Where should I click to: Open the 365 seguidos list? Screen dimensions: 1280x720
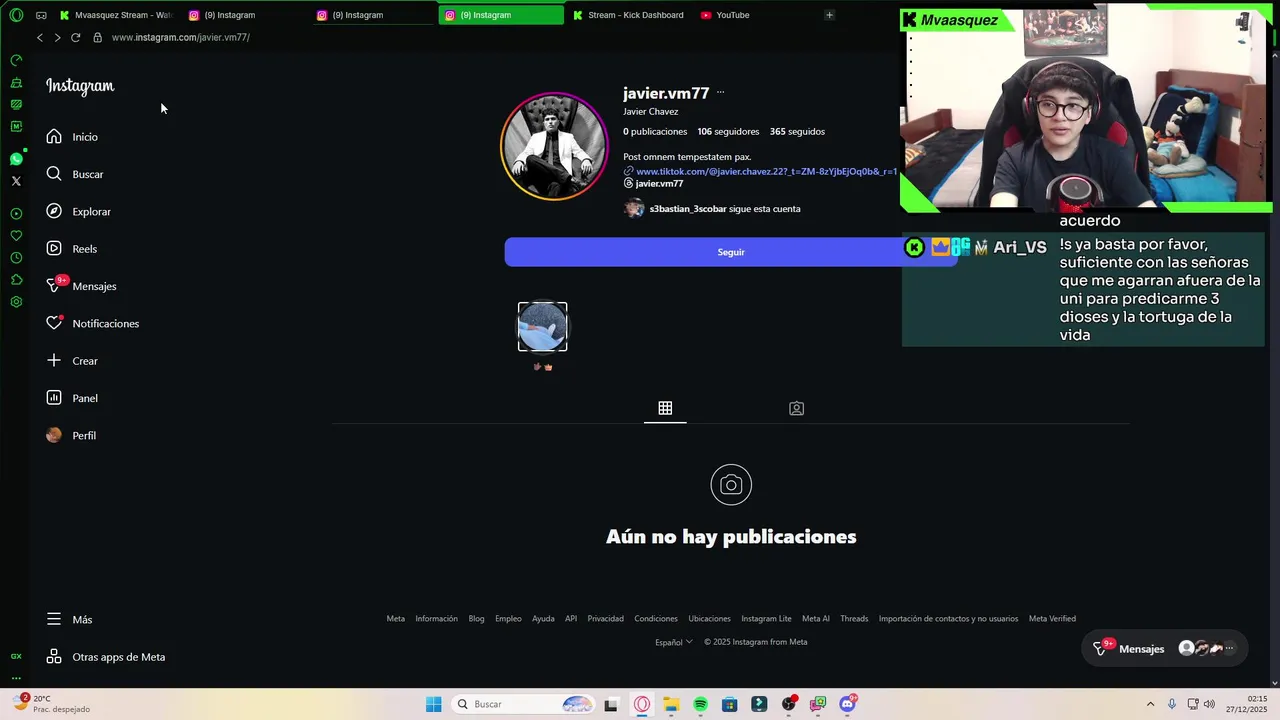click(x=797, y=132)
